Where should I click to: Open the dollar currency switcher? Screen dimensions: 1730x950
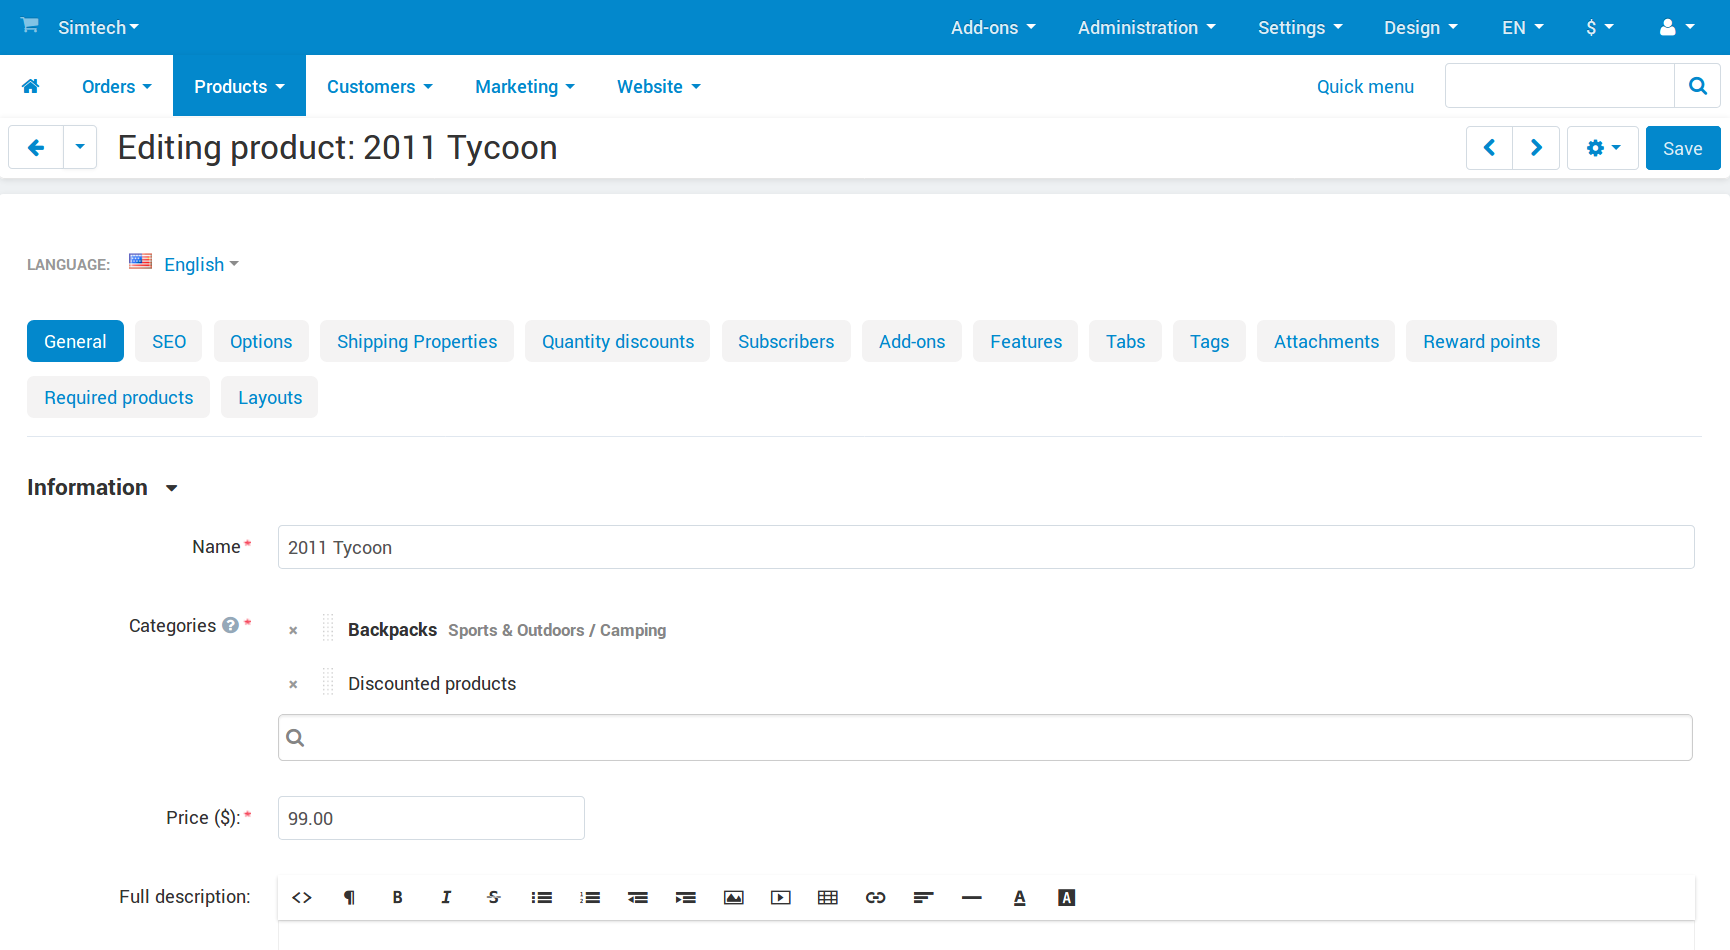(x=1599, y=27)
